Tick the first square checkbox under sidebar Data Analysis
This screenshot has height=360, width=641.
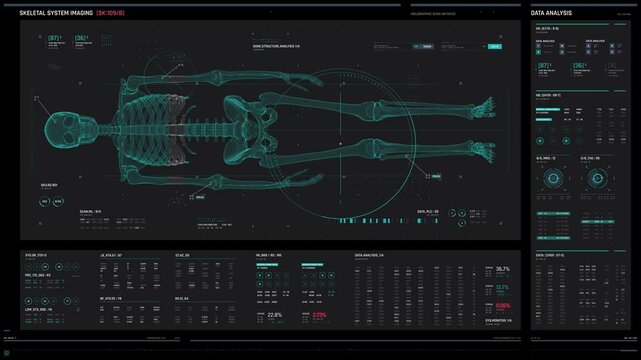538,46
